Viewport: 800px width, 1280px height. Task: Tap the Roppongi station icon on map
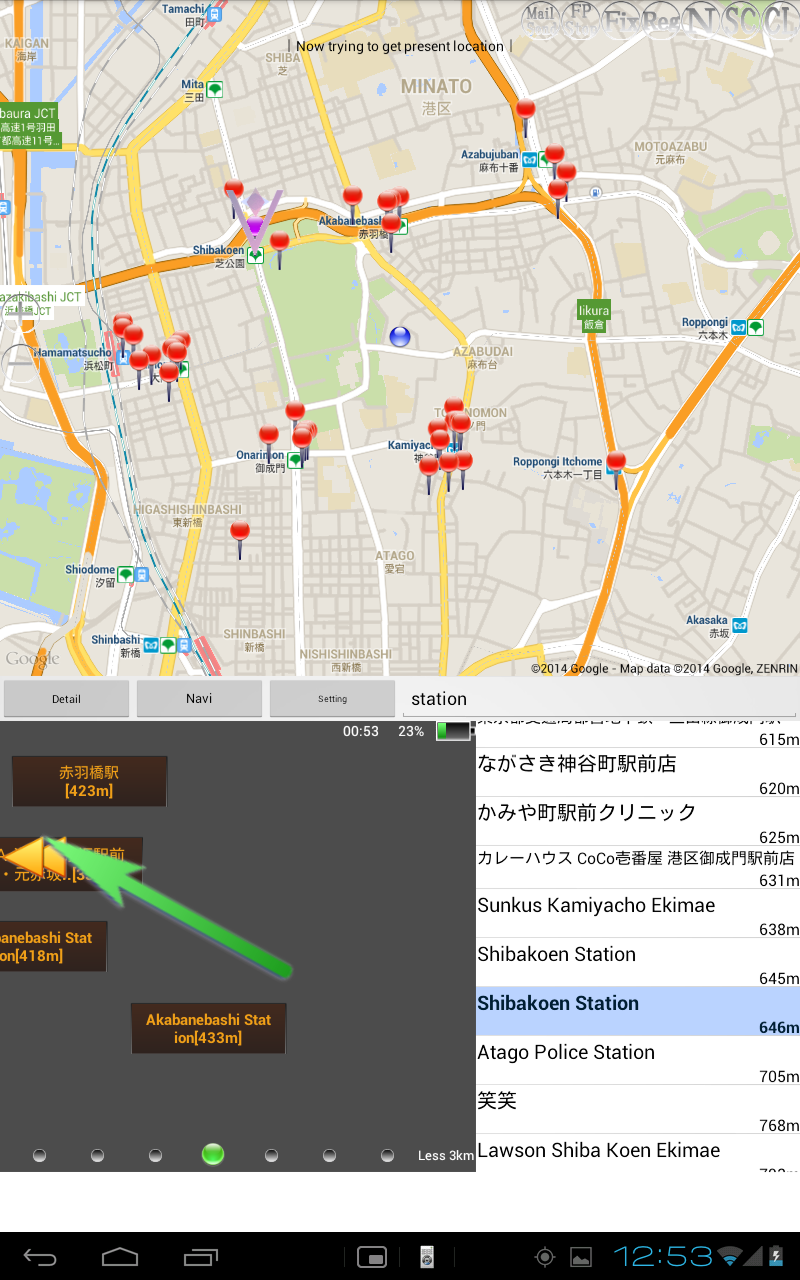coord(746,327)
